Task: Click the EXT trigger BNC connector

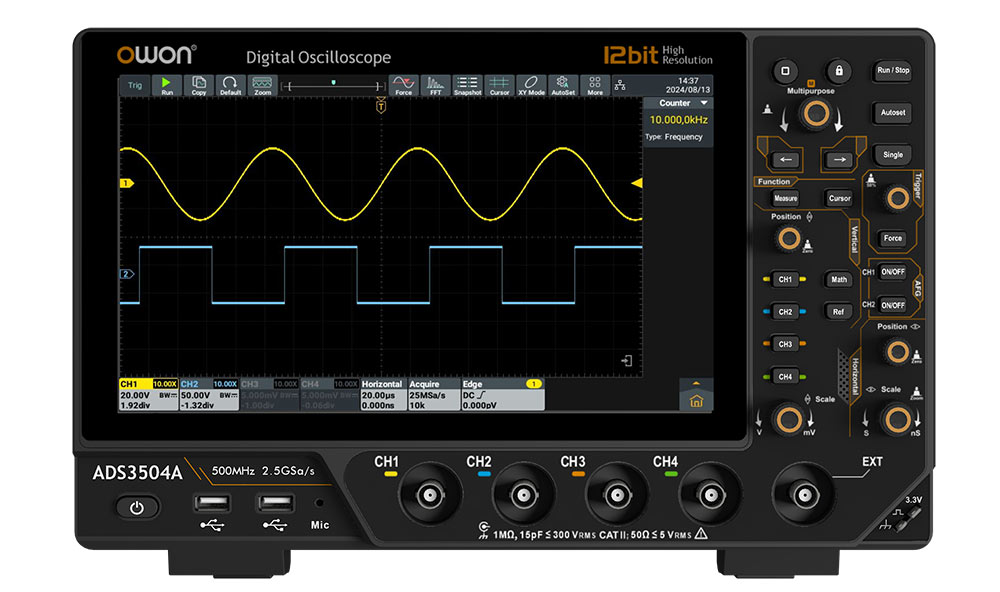Action: (x=804, y=495)
